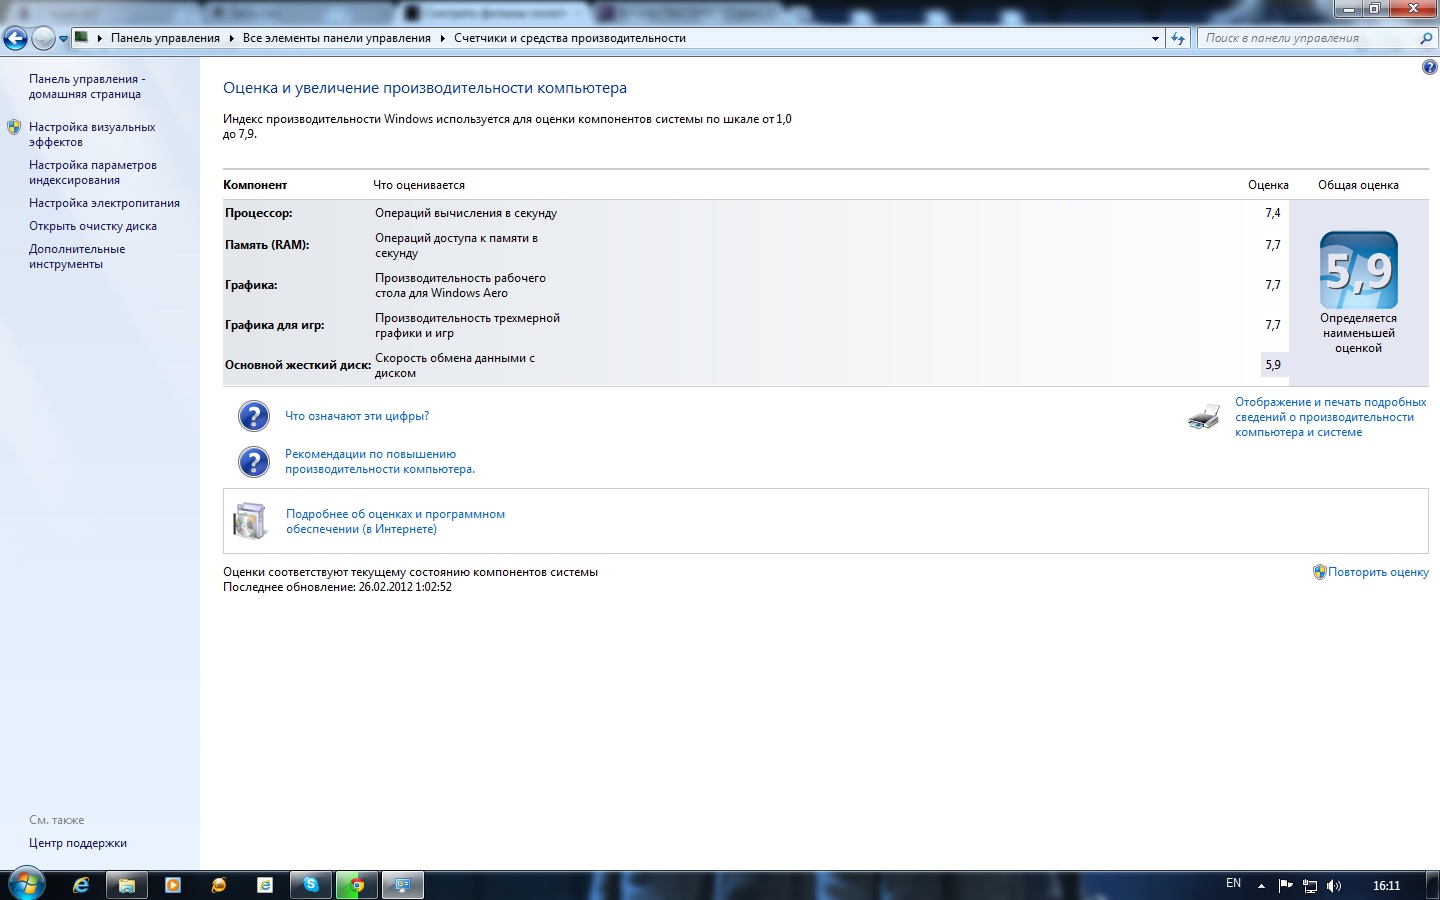The width and height of the screenshot is (1440, 900).
Task: Open the help question mark icon at top right
Action: click(x=1429, y=68)
